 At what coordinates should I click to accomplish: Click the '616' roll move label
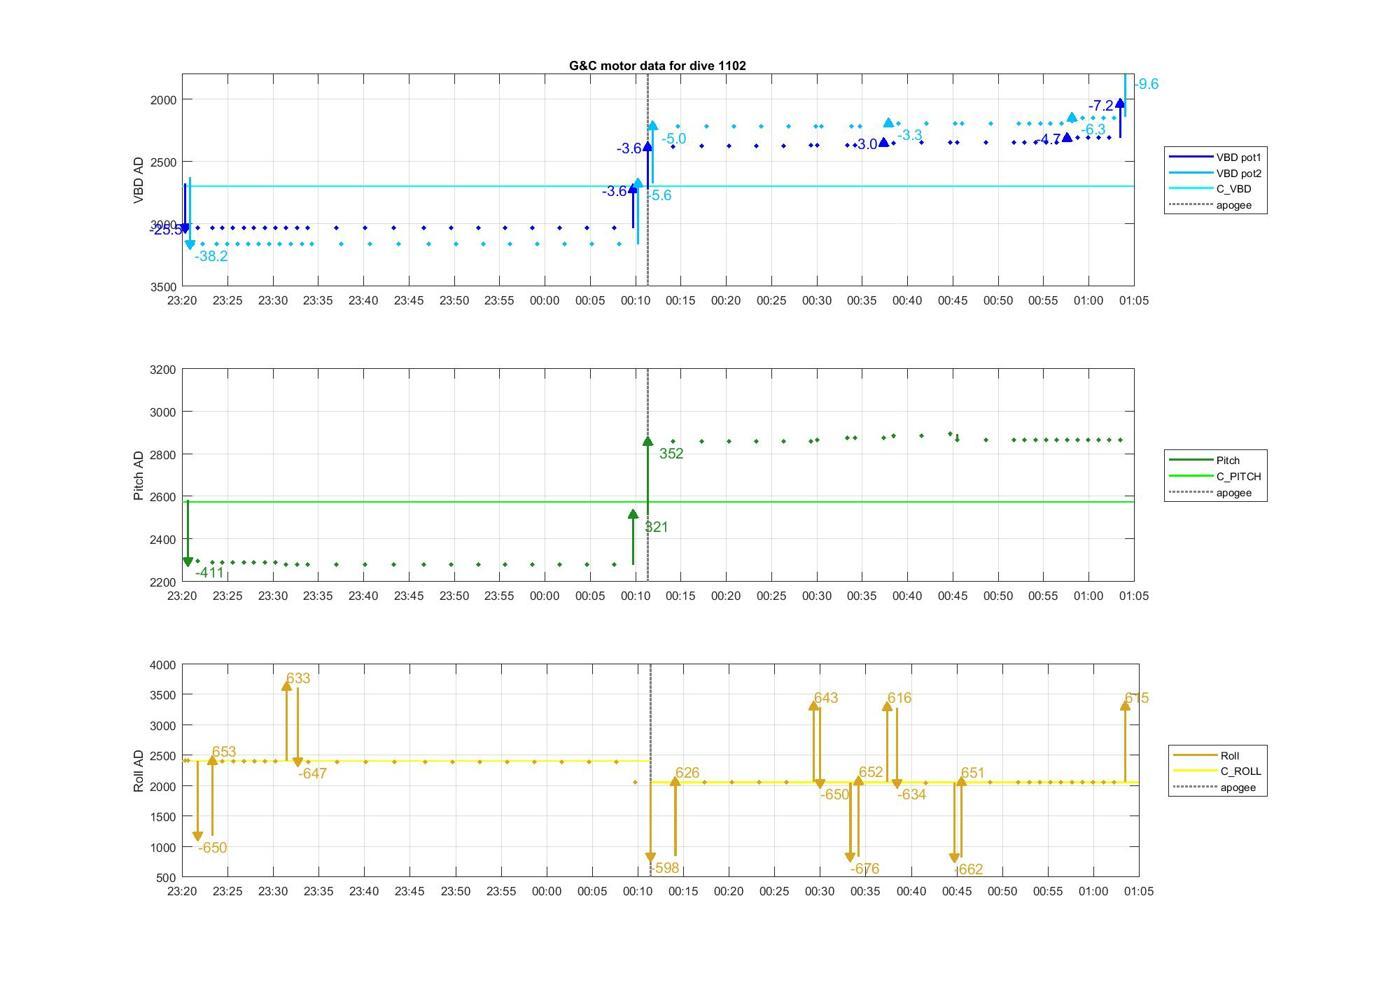point(899,698)
